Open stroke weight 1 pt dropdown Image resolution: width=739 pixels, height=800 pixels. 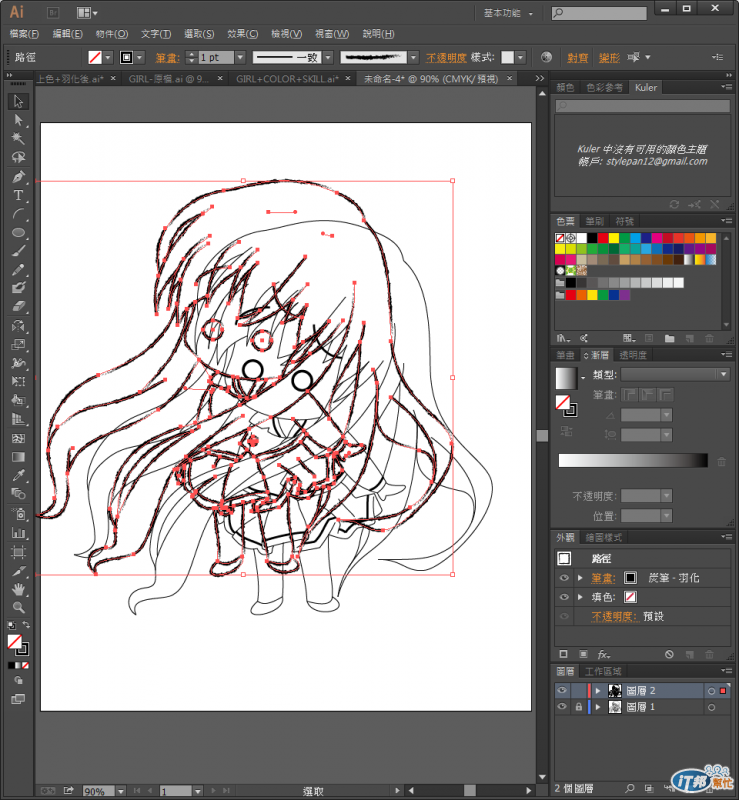pos(240,57)
